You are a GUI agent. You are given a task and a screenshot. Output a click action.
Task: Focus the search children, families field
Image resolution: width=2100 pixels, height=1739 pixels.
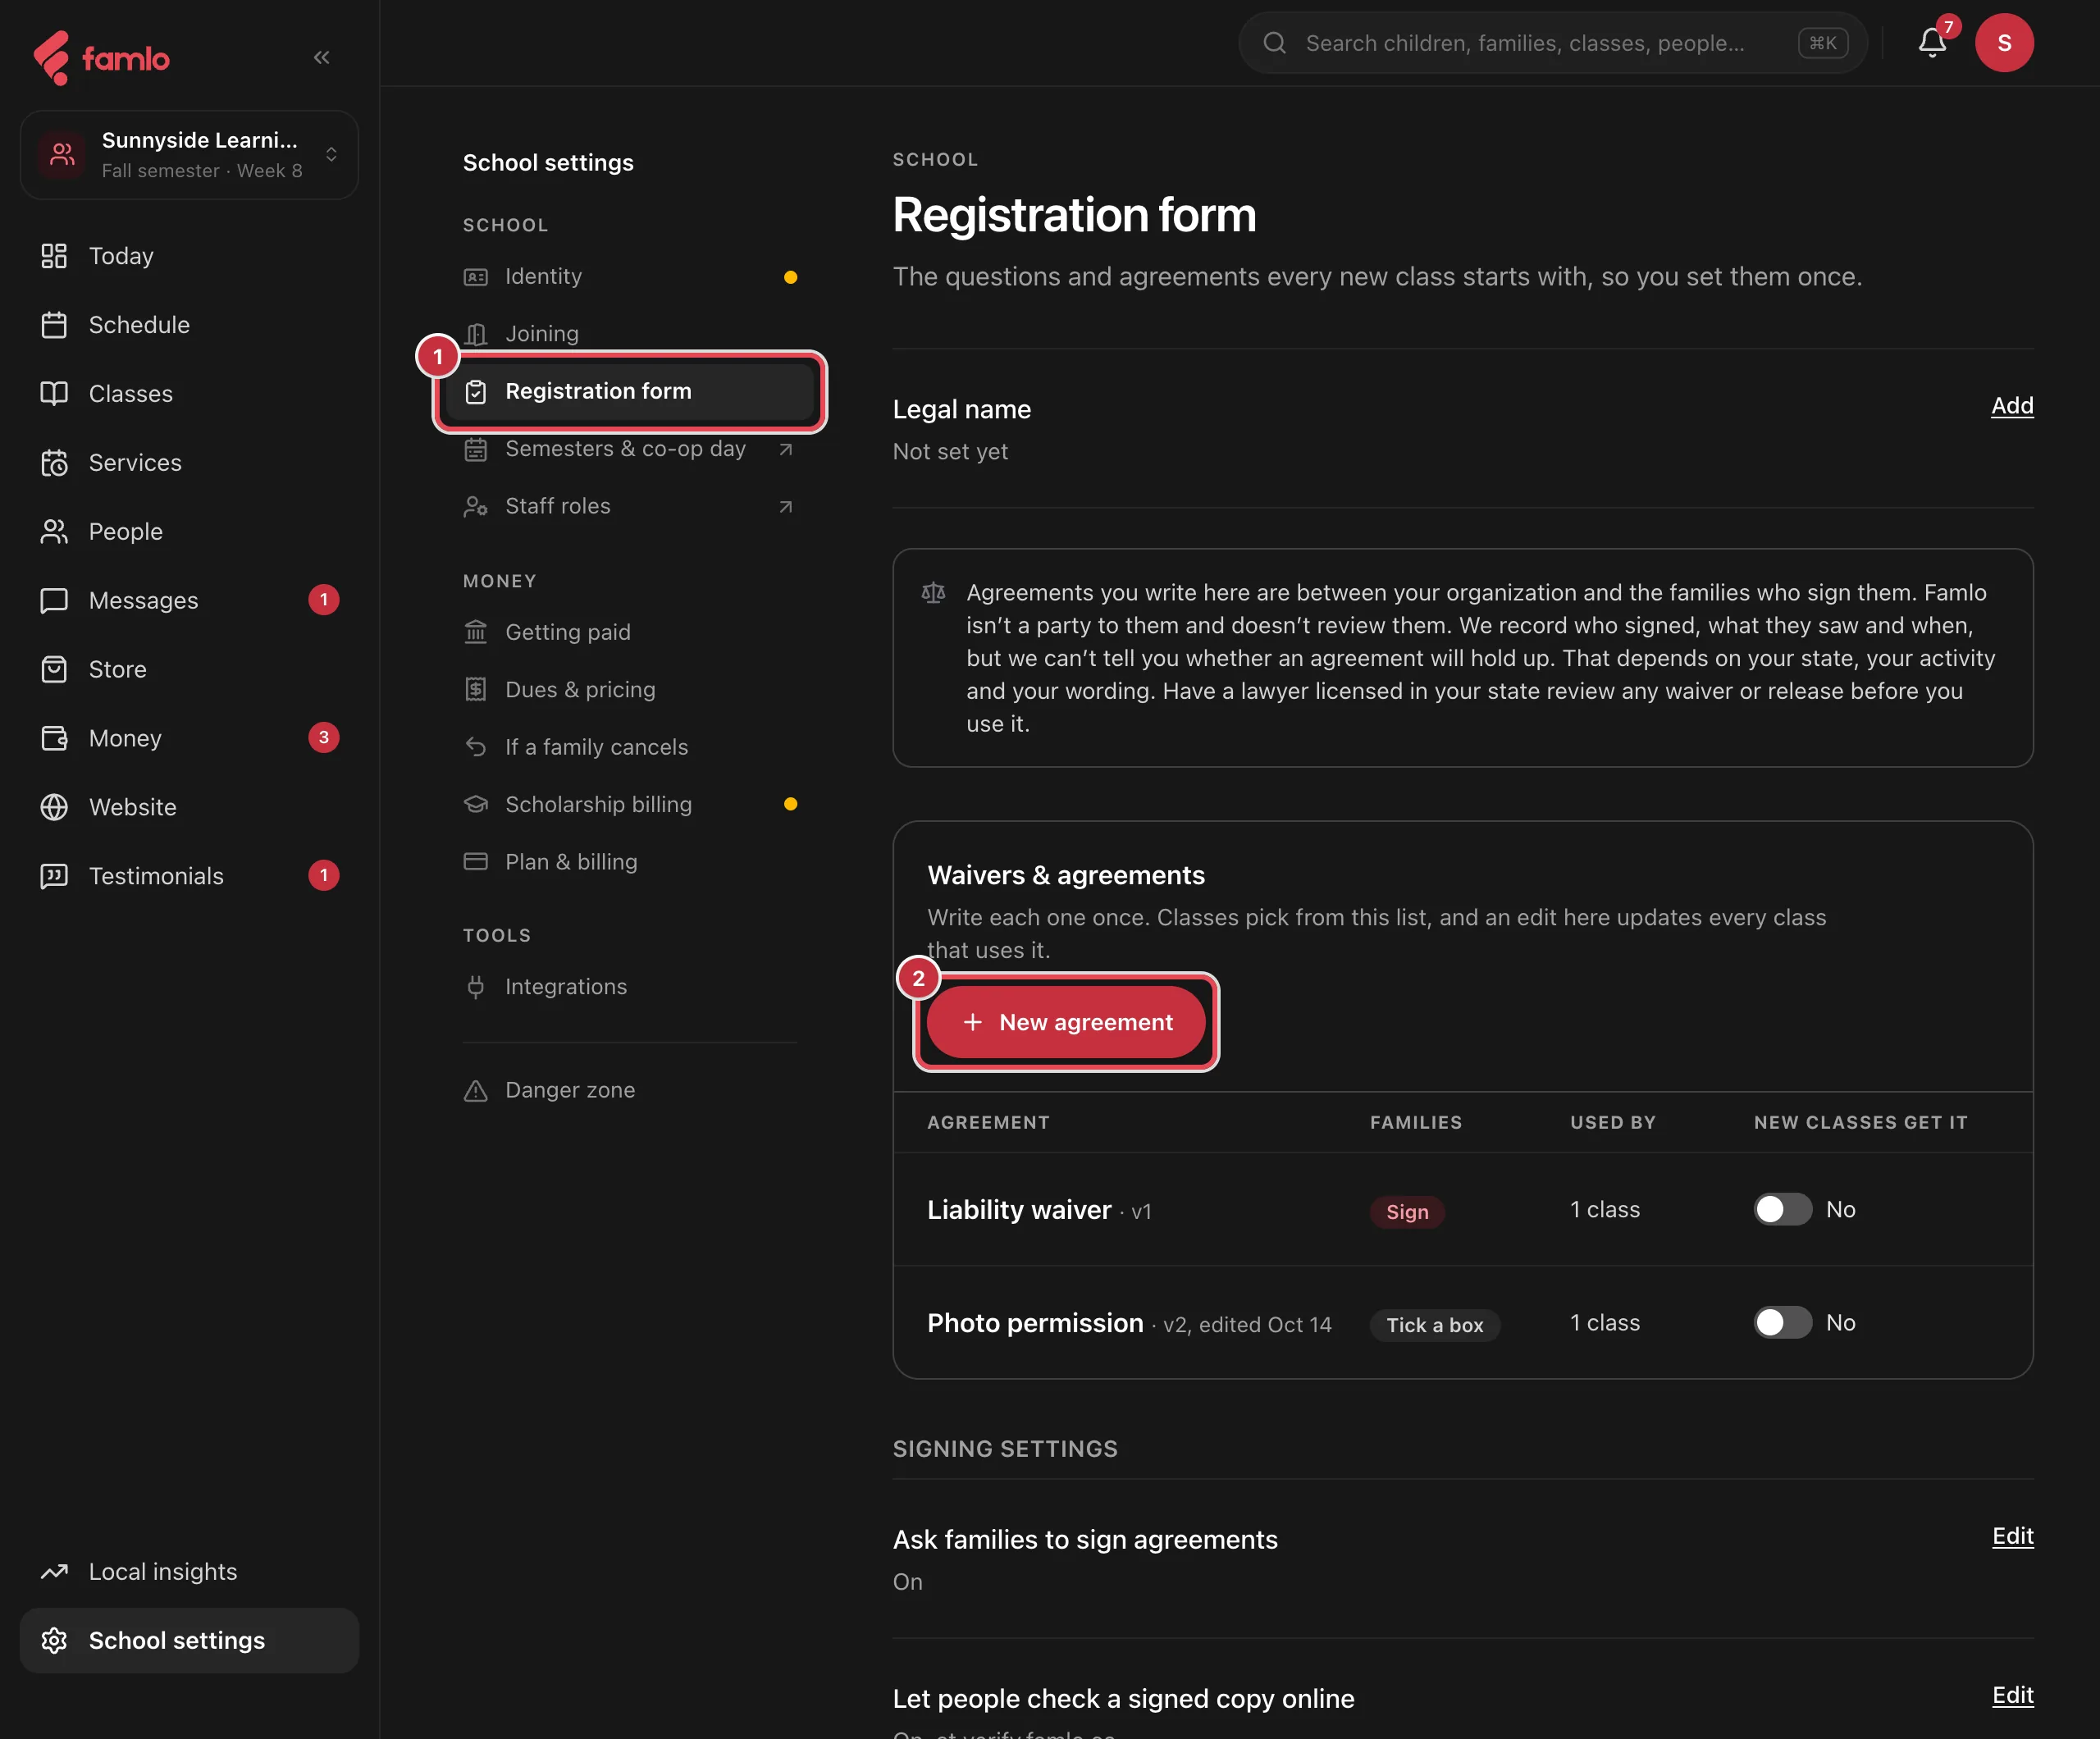pyautogui.click(x=1553, y=43)
